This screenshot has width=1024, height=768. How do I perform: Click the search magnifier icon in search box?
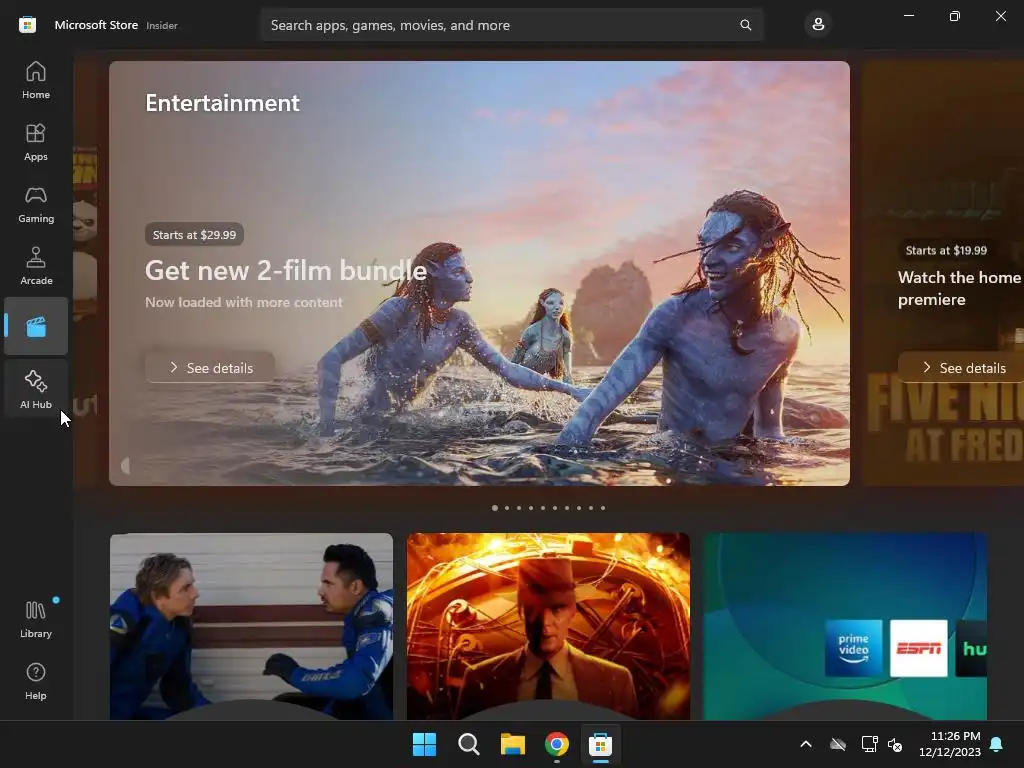tap(745, 25)
